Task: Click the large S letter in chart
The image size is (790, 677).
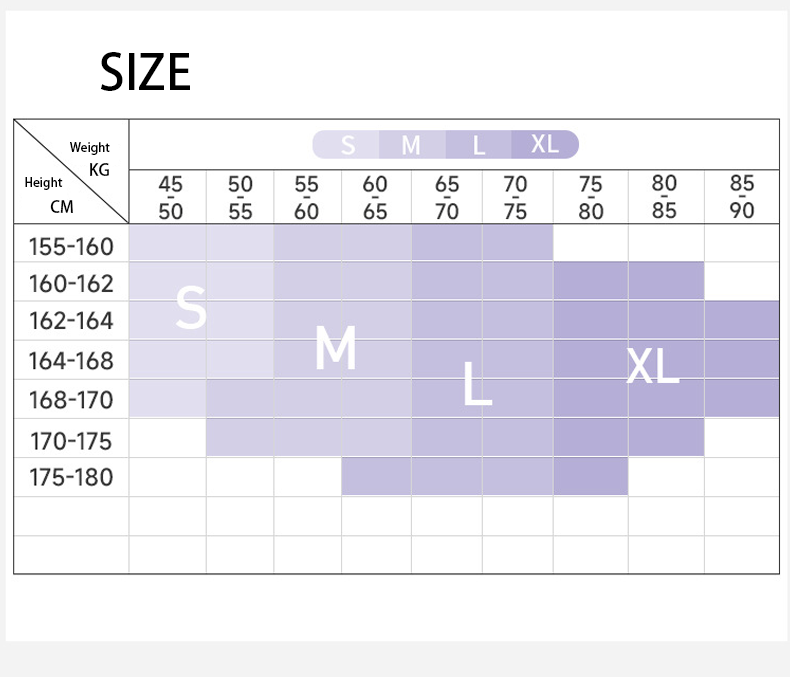Action: 191,307
